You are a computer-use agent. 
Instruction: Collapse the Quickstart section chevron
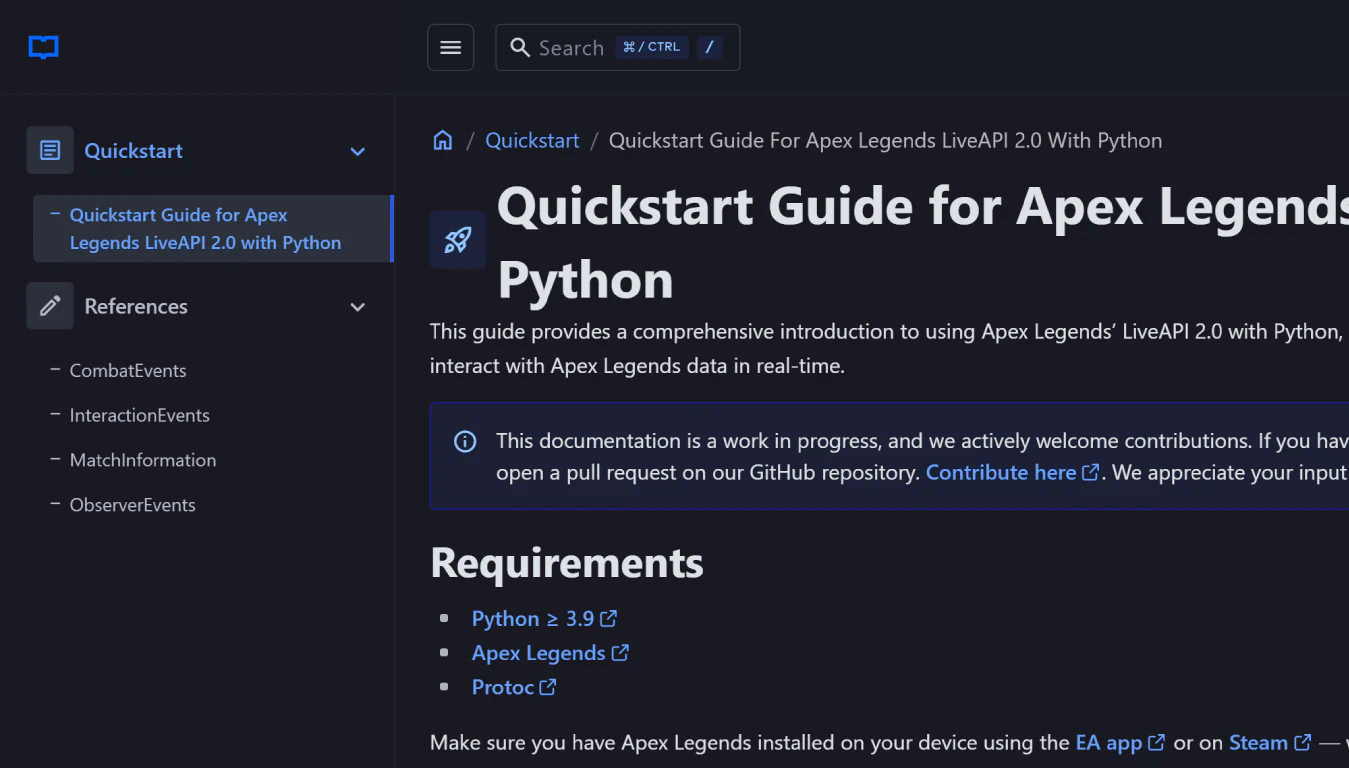pyautogui.click(x=358, y=152)
